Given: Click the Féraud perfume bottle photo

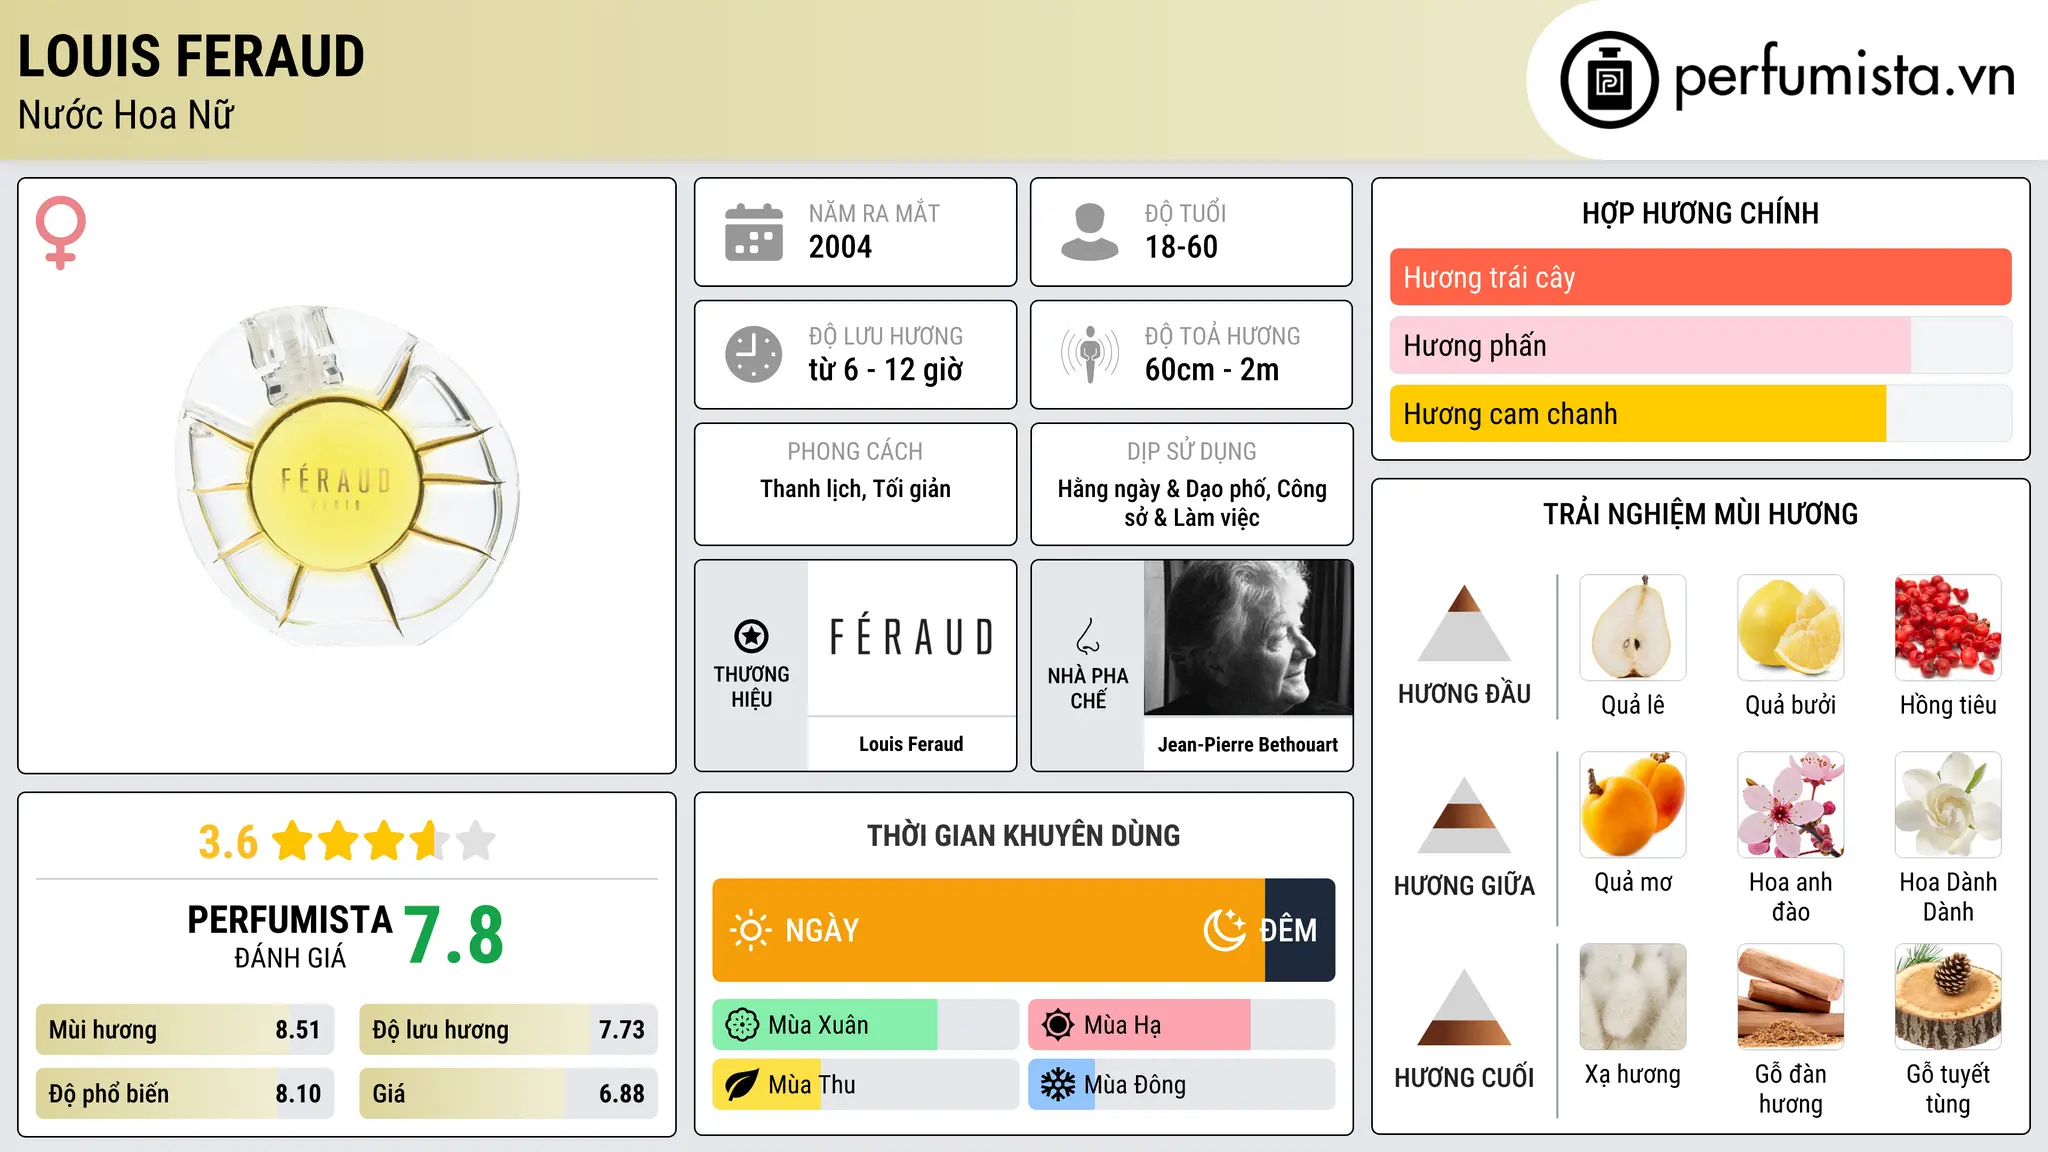Looking at the screenshot, I should 347,475.
